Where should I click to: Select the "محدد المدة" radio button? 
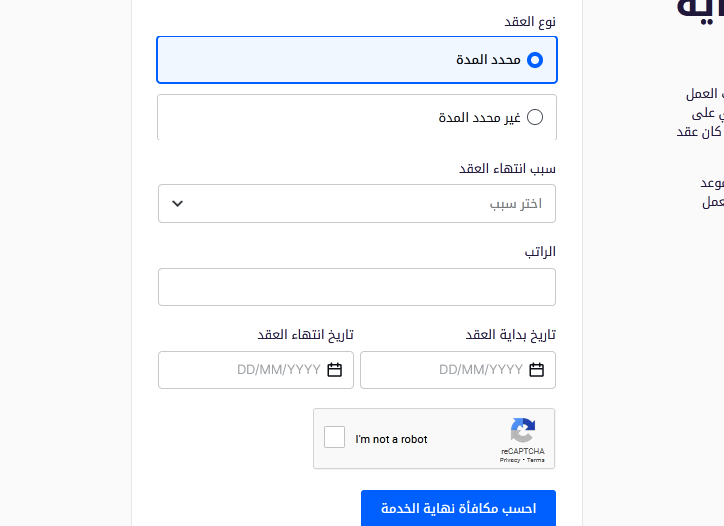tap(535, 60)
